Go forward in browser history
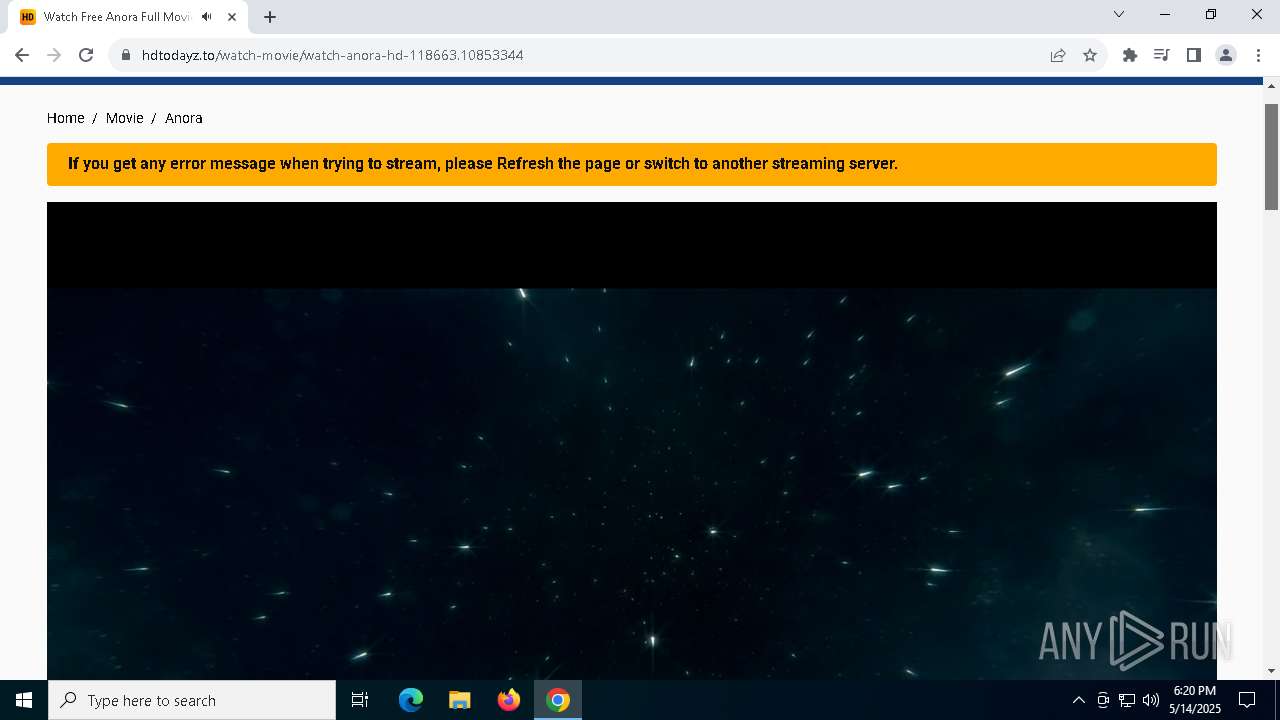The image size is (1280, 720). coord(54,55)
